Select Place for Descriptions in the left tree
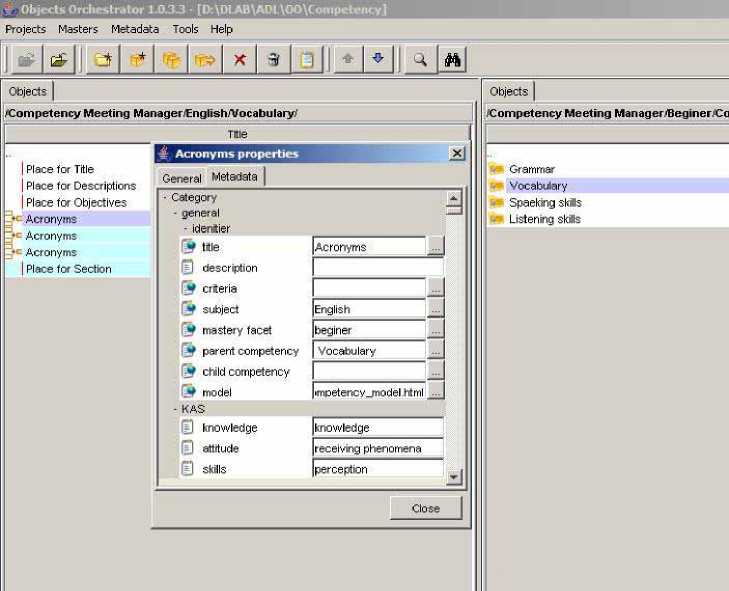Viewport: 729px width, 591px height. tap(81, 186)
